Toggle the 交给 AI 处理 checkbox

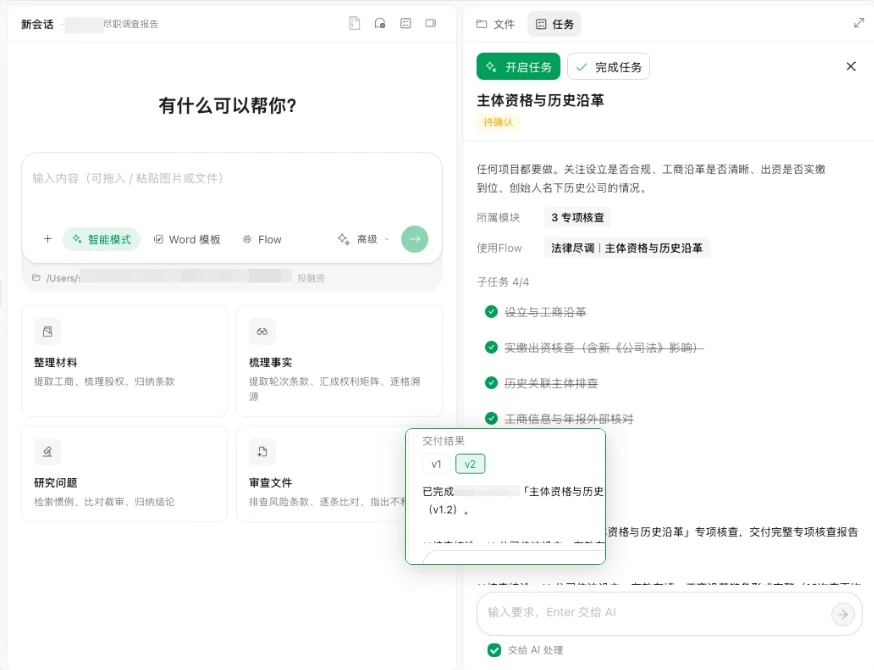point(494,650)
